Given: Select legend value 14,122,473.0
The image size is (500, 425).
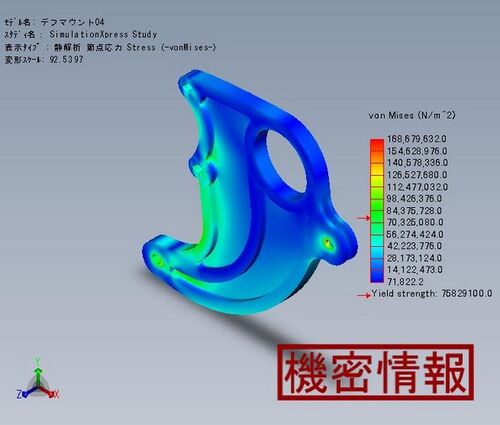Looking at the screenshot, I should pyautogui.click(x=415, y=269).
